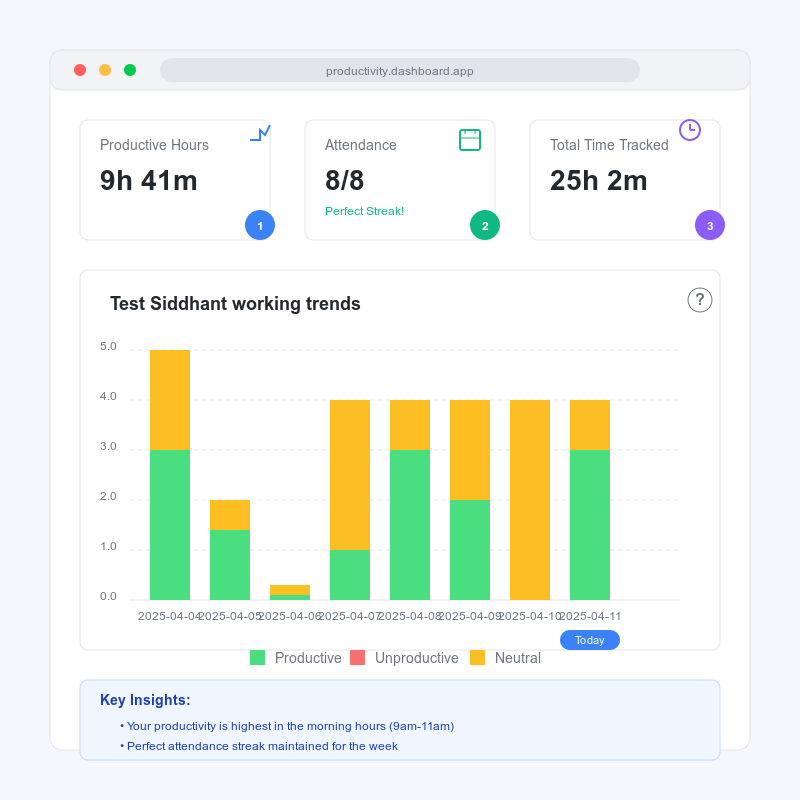Click the trend chart icon on Productive Hours
Image resolution: width=800 pixels, height=800 pixels.
(x=260, y=133)
